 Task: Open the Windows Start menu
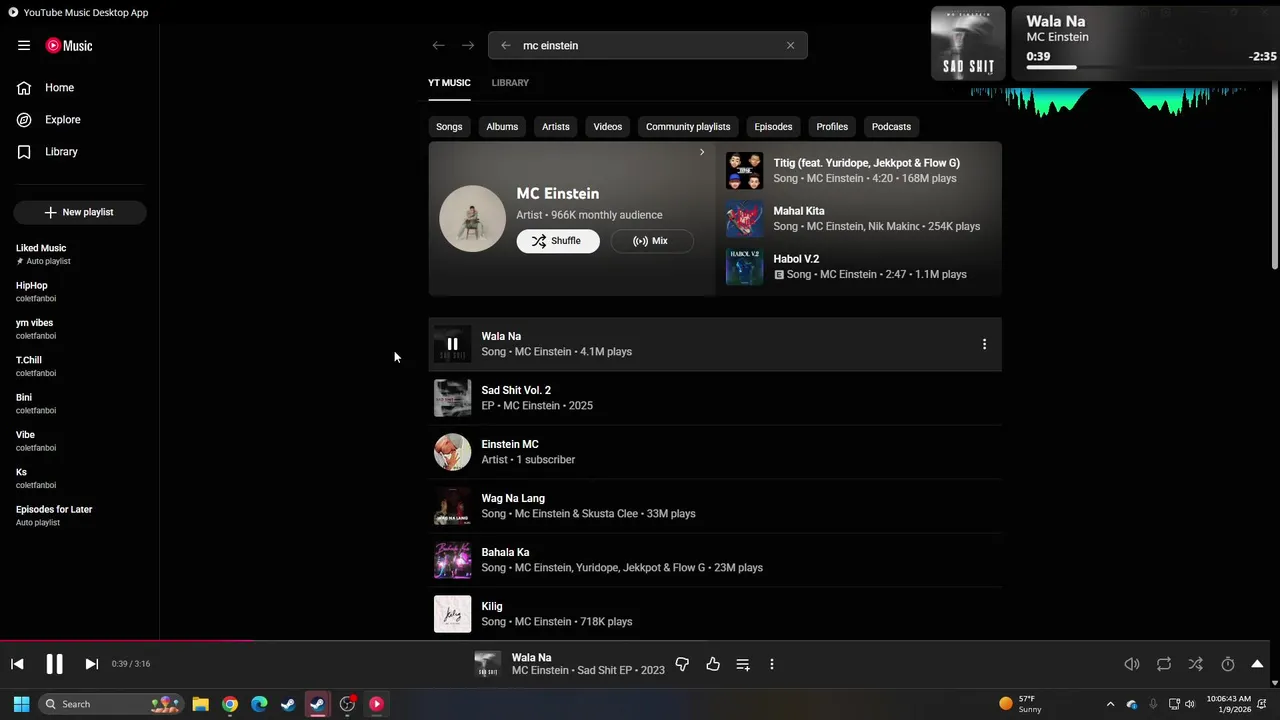(x=21, y=704)
